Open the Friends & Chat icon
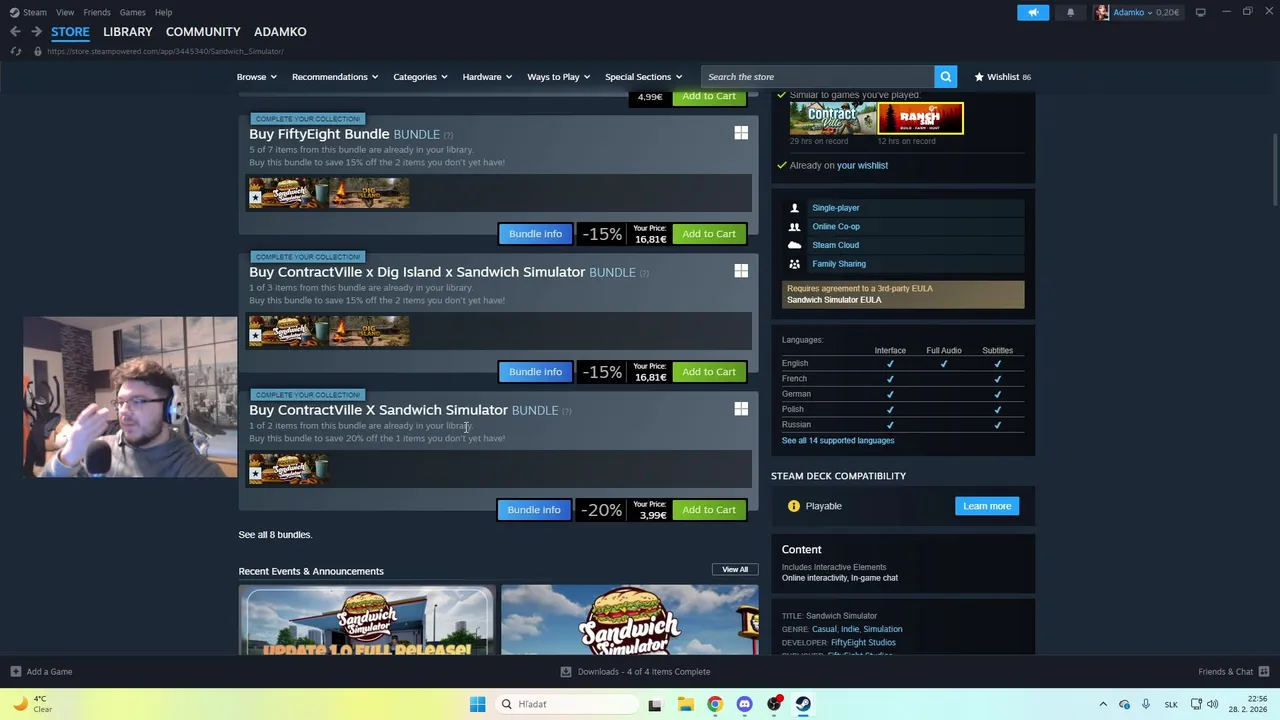 click(1263, 672)
